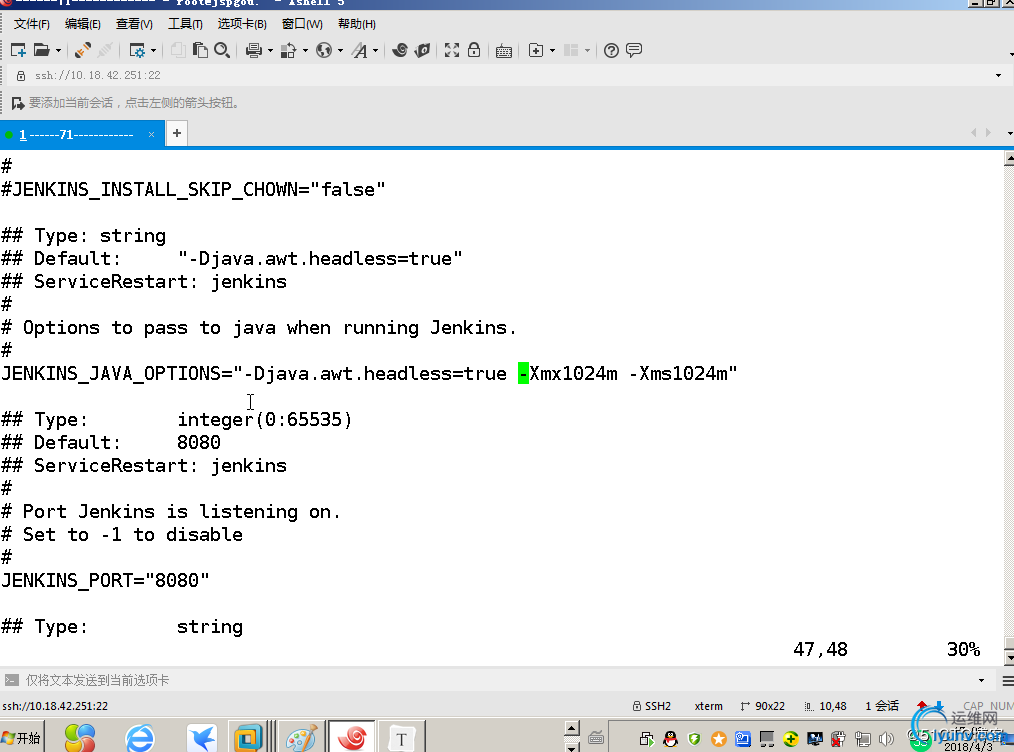Image resolution: width=1014 pixels, height=752 pixels.
Task: Click the SSH2 status bar entry
Action: pos(652,706)
